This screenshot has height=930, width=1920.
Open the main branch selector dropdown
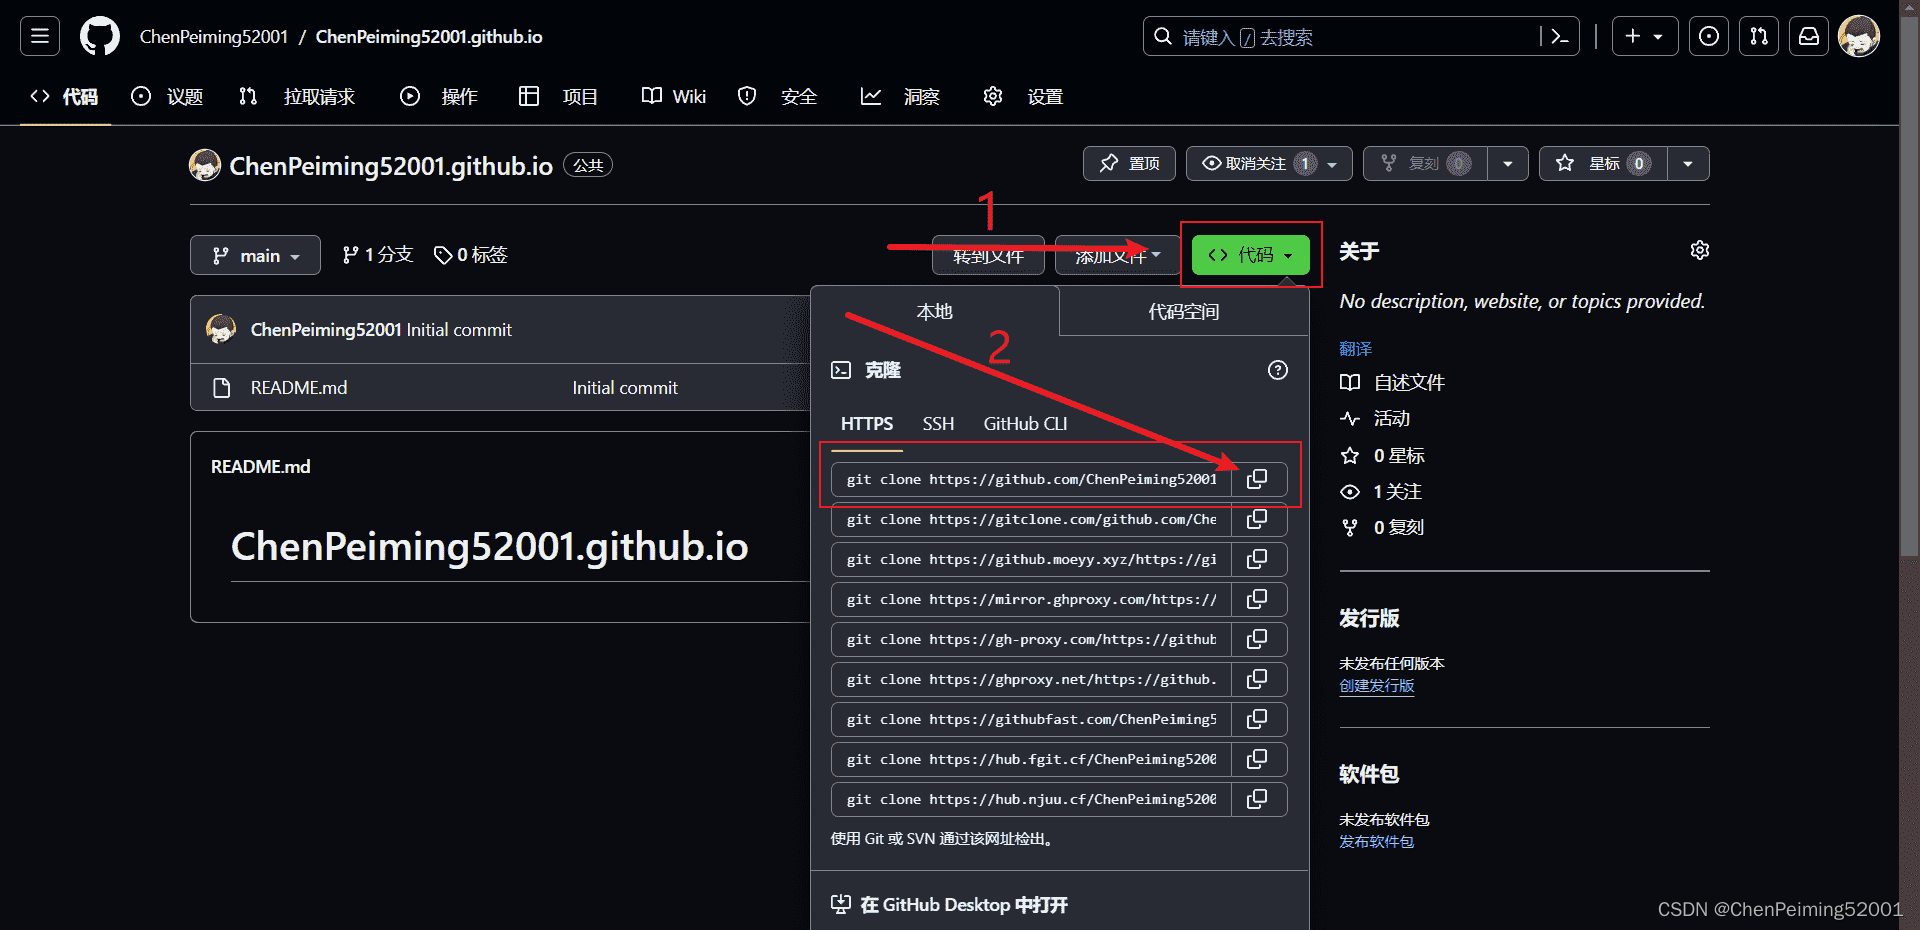[x=255, y=255]
